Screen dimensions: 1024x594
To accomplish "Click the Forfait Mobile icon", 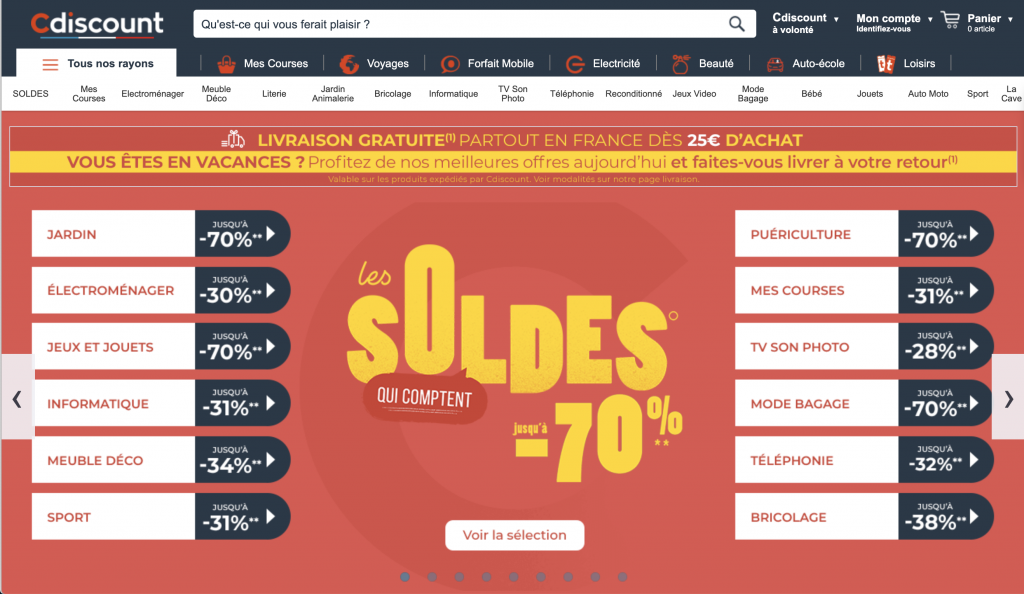I will [x=450, y=64].
